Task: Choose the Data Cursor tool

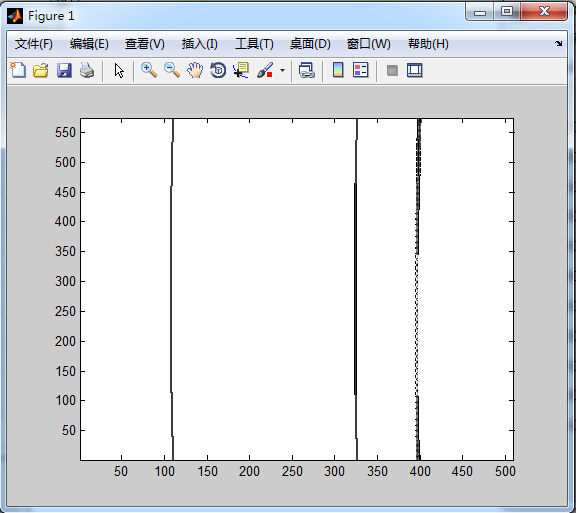Action: tap(241, 70)
